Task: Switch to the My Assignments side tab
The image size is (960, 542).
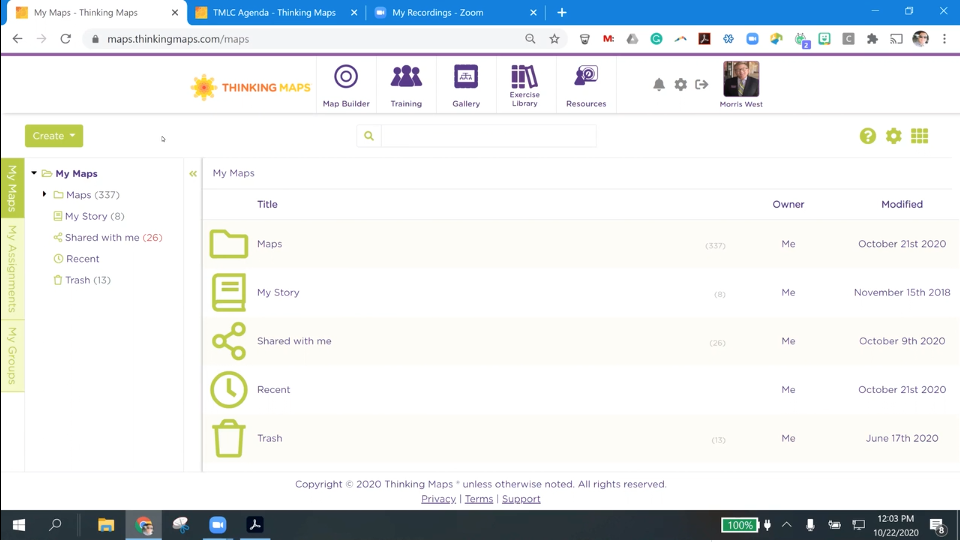Action: click(12, 268)
